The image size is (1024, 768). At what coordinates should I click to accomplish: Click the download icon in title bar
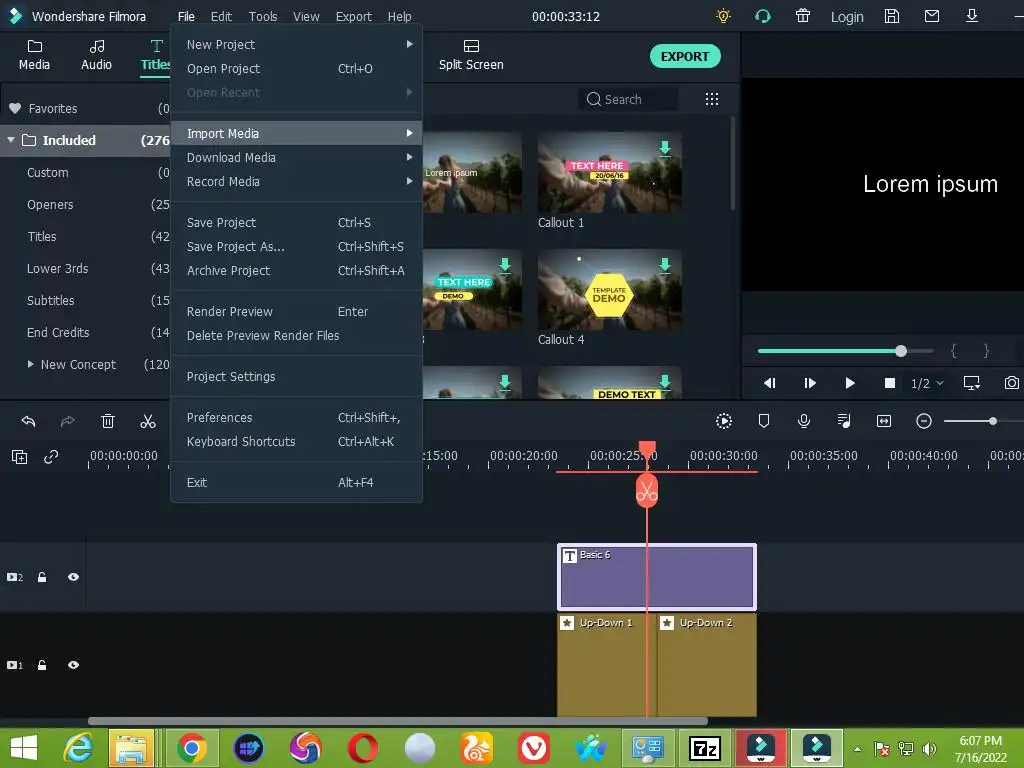(x=972, y=16)
